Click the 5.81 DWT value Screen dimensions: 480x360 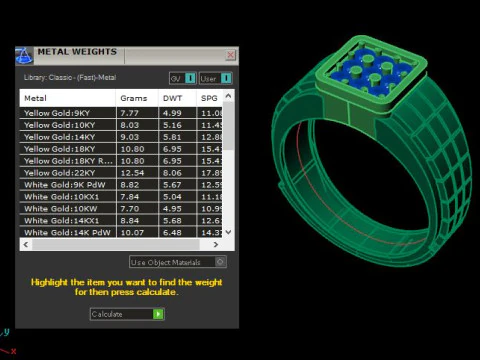(x=172, y=137)
